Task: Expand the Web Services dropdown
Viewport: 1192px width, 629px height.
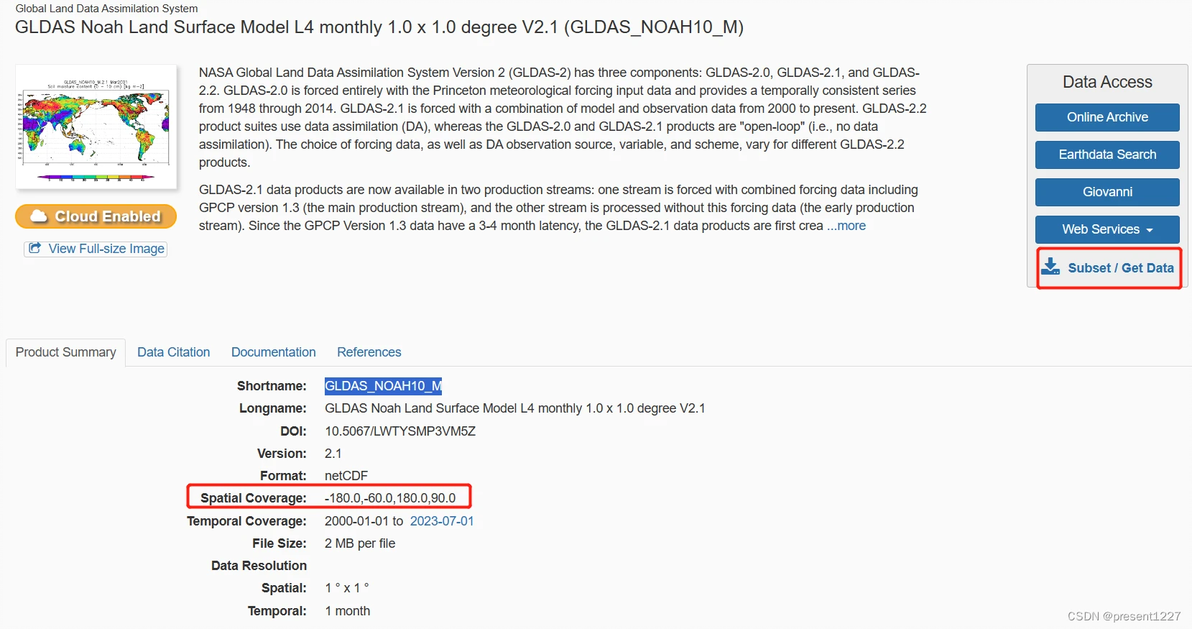Action: tap(1107, 229)
